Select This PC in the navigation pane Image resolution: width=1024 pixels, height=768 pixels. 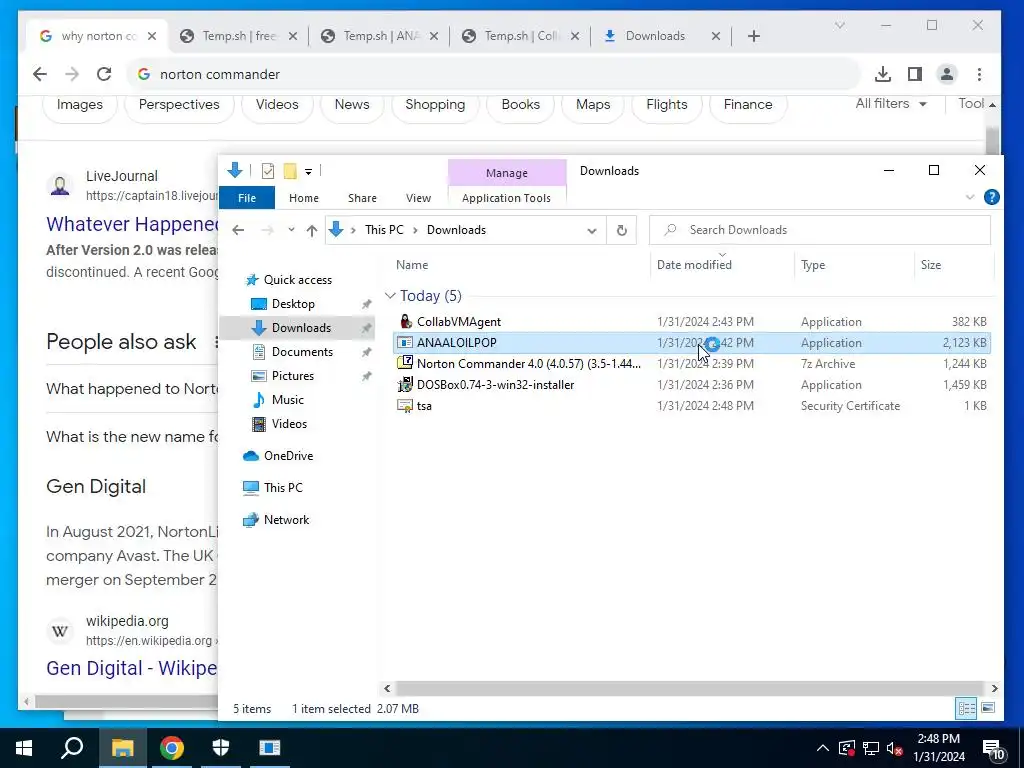[283, 487]
